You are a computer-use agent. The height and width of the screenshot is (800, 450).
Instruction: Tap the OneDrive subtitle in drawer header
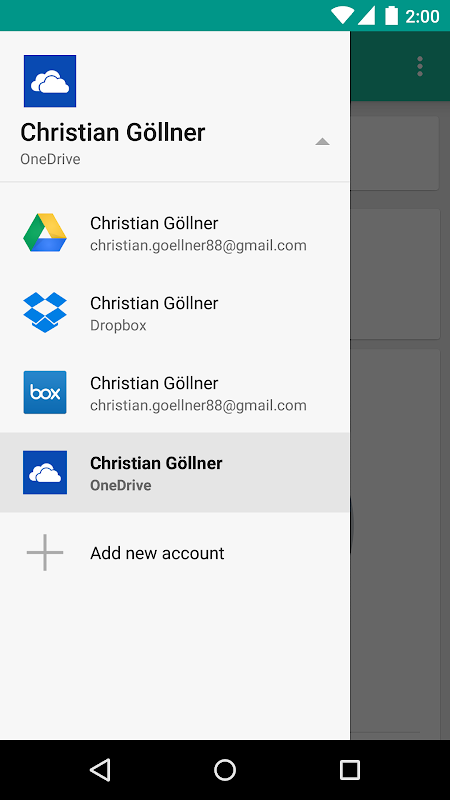pos(51,159)
